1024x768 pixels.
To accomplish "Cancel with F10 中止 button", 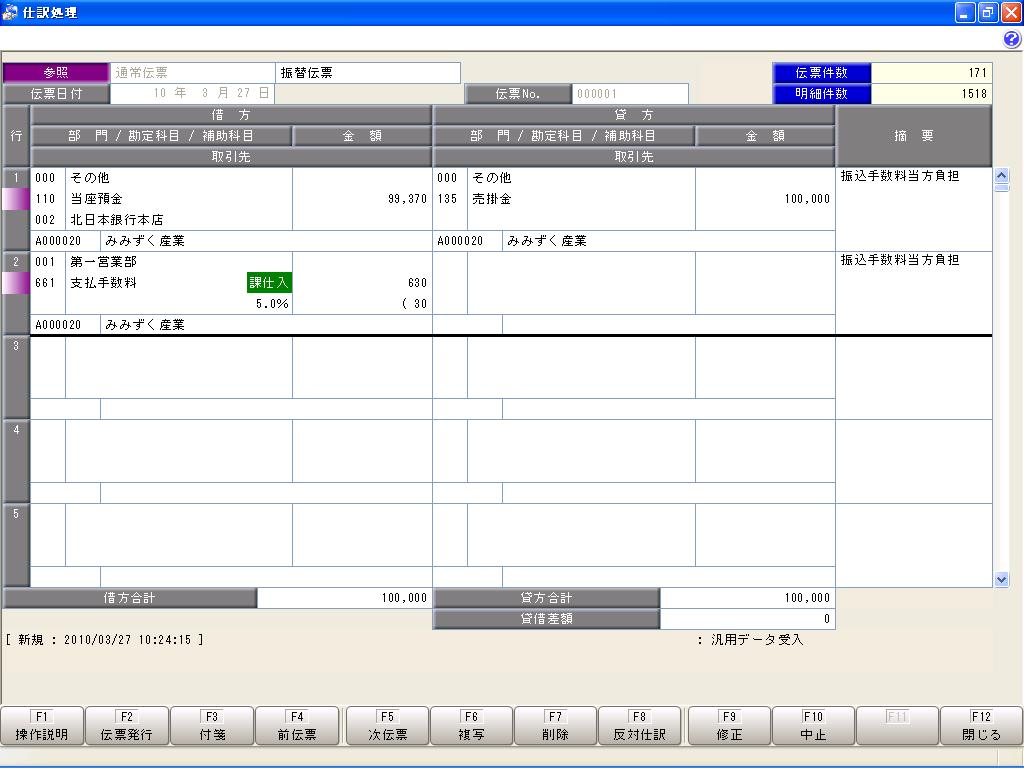I will pyautogui.click(x=813, y=726).
